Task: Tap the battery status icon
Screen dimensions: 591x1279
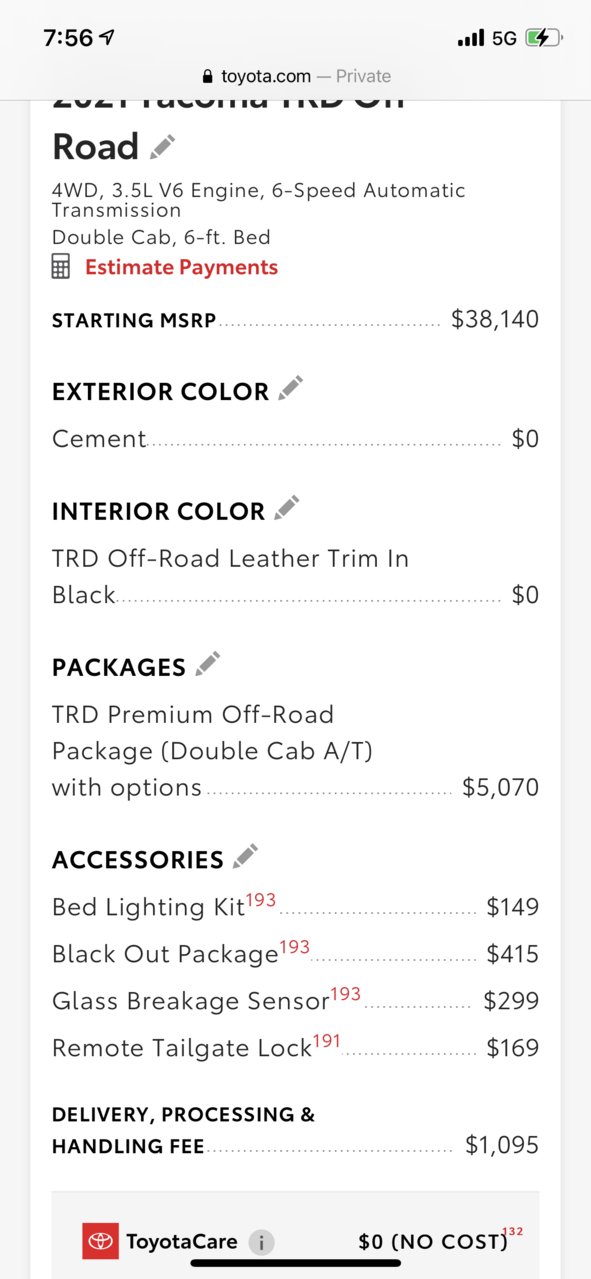Action: tap(544, 38)
